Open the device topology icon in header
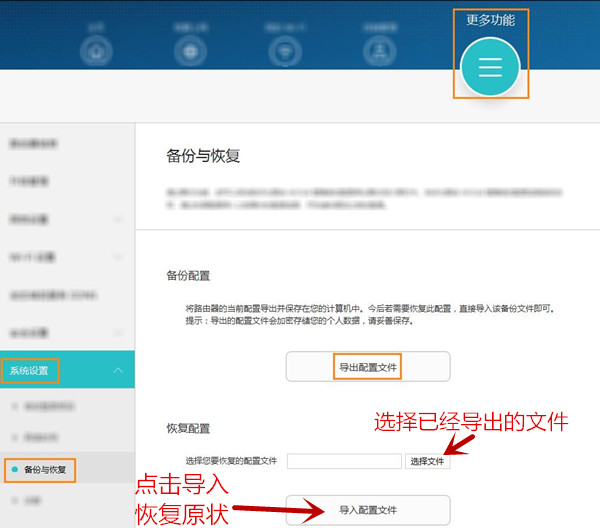This screenshot has height=528, width=600. click(x=379, y=51)
